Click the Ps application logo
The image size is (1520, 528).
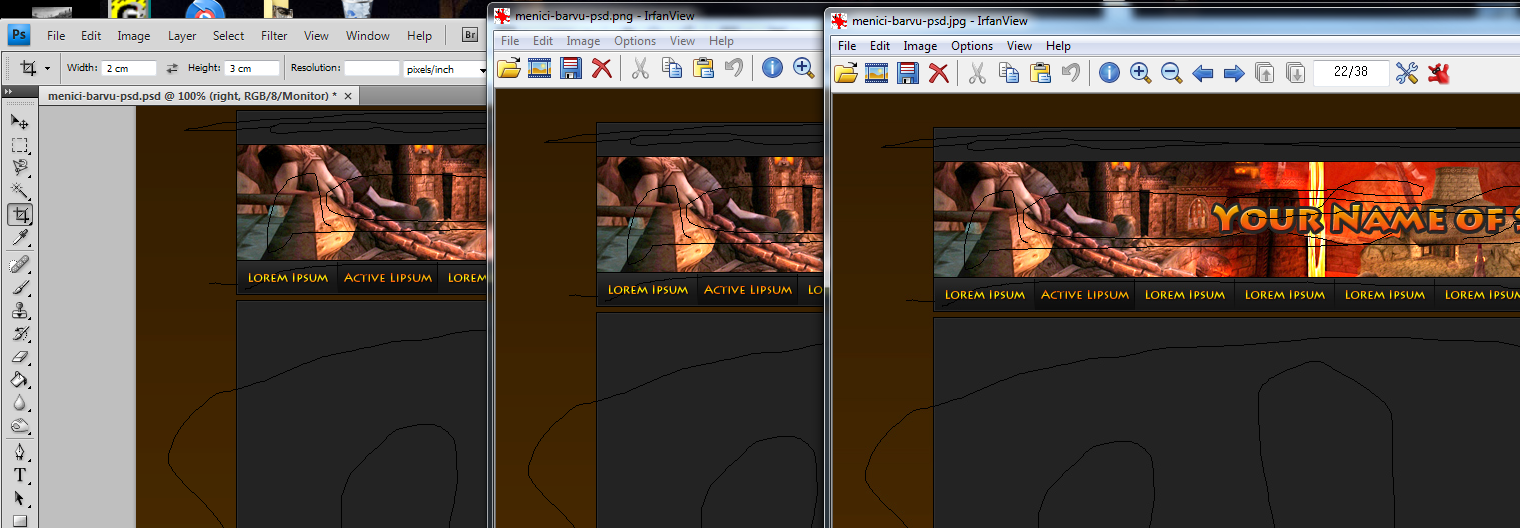point(19,35)
